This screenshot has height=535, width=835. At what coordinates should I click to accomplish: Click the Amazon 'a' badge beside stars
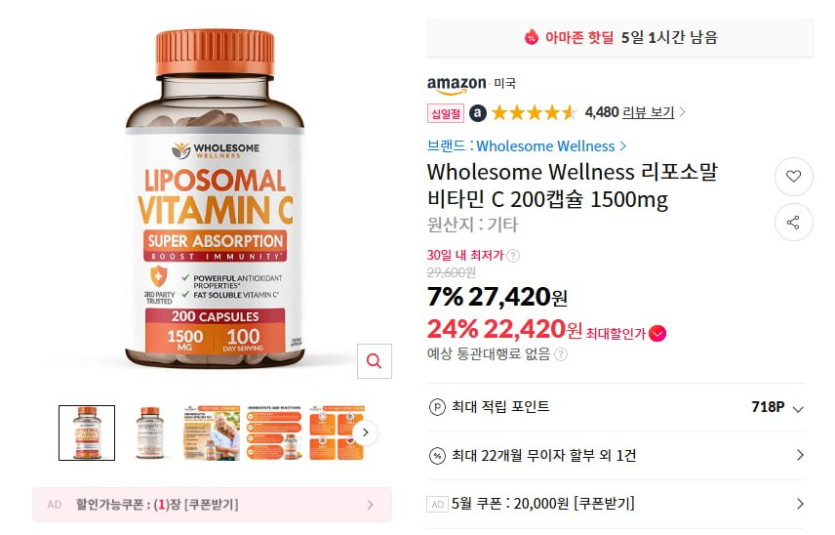pyautogui.click(x=478, y=113)
